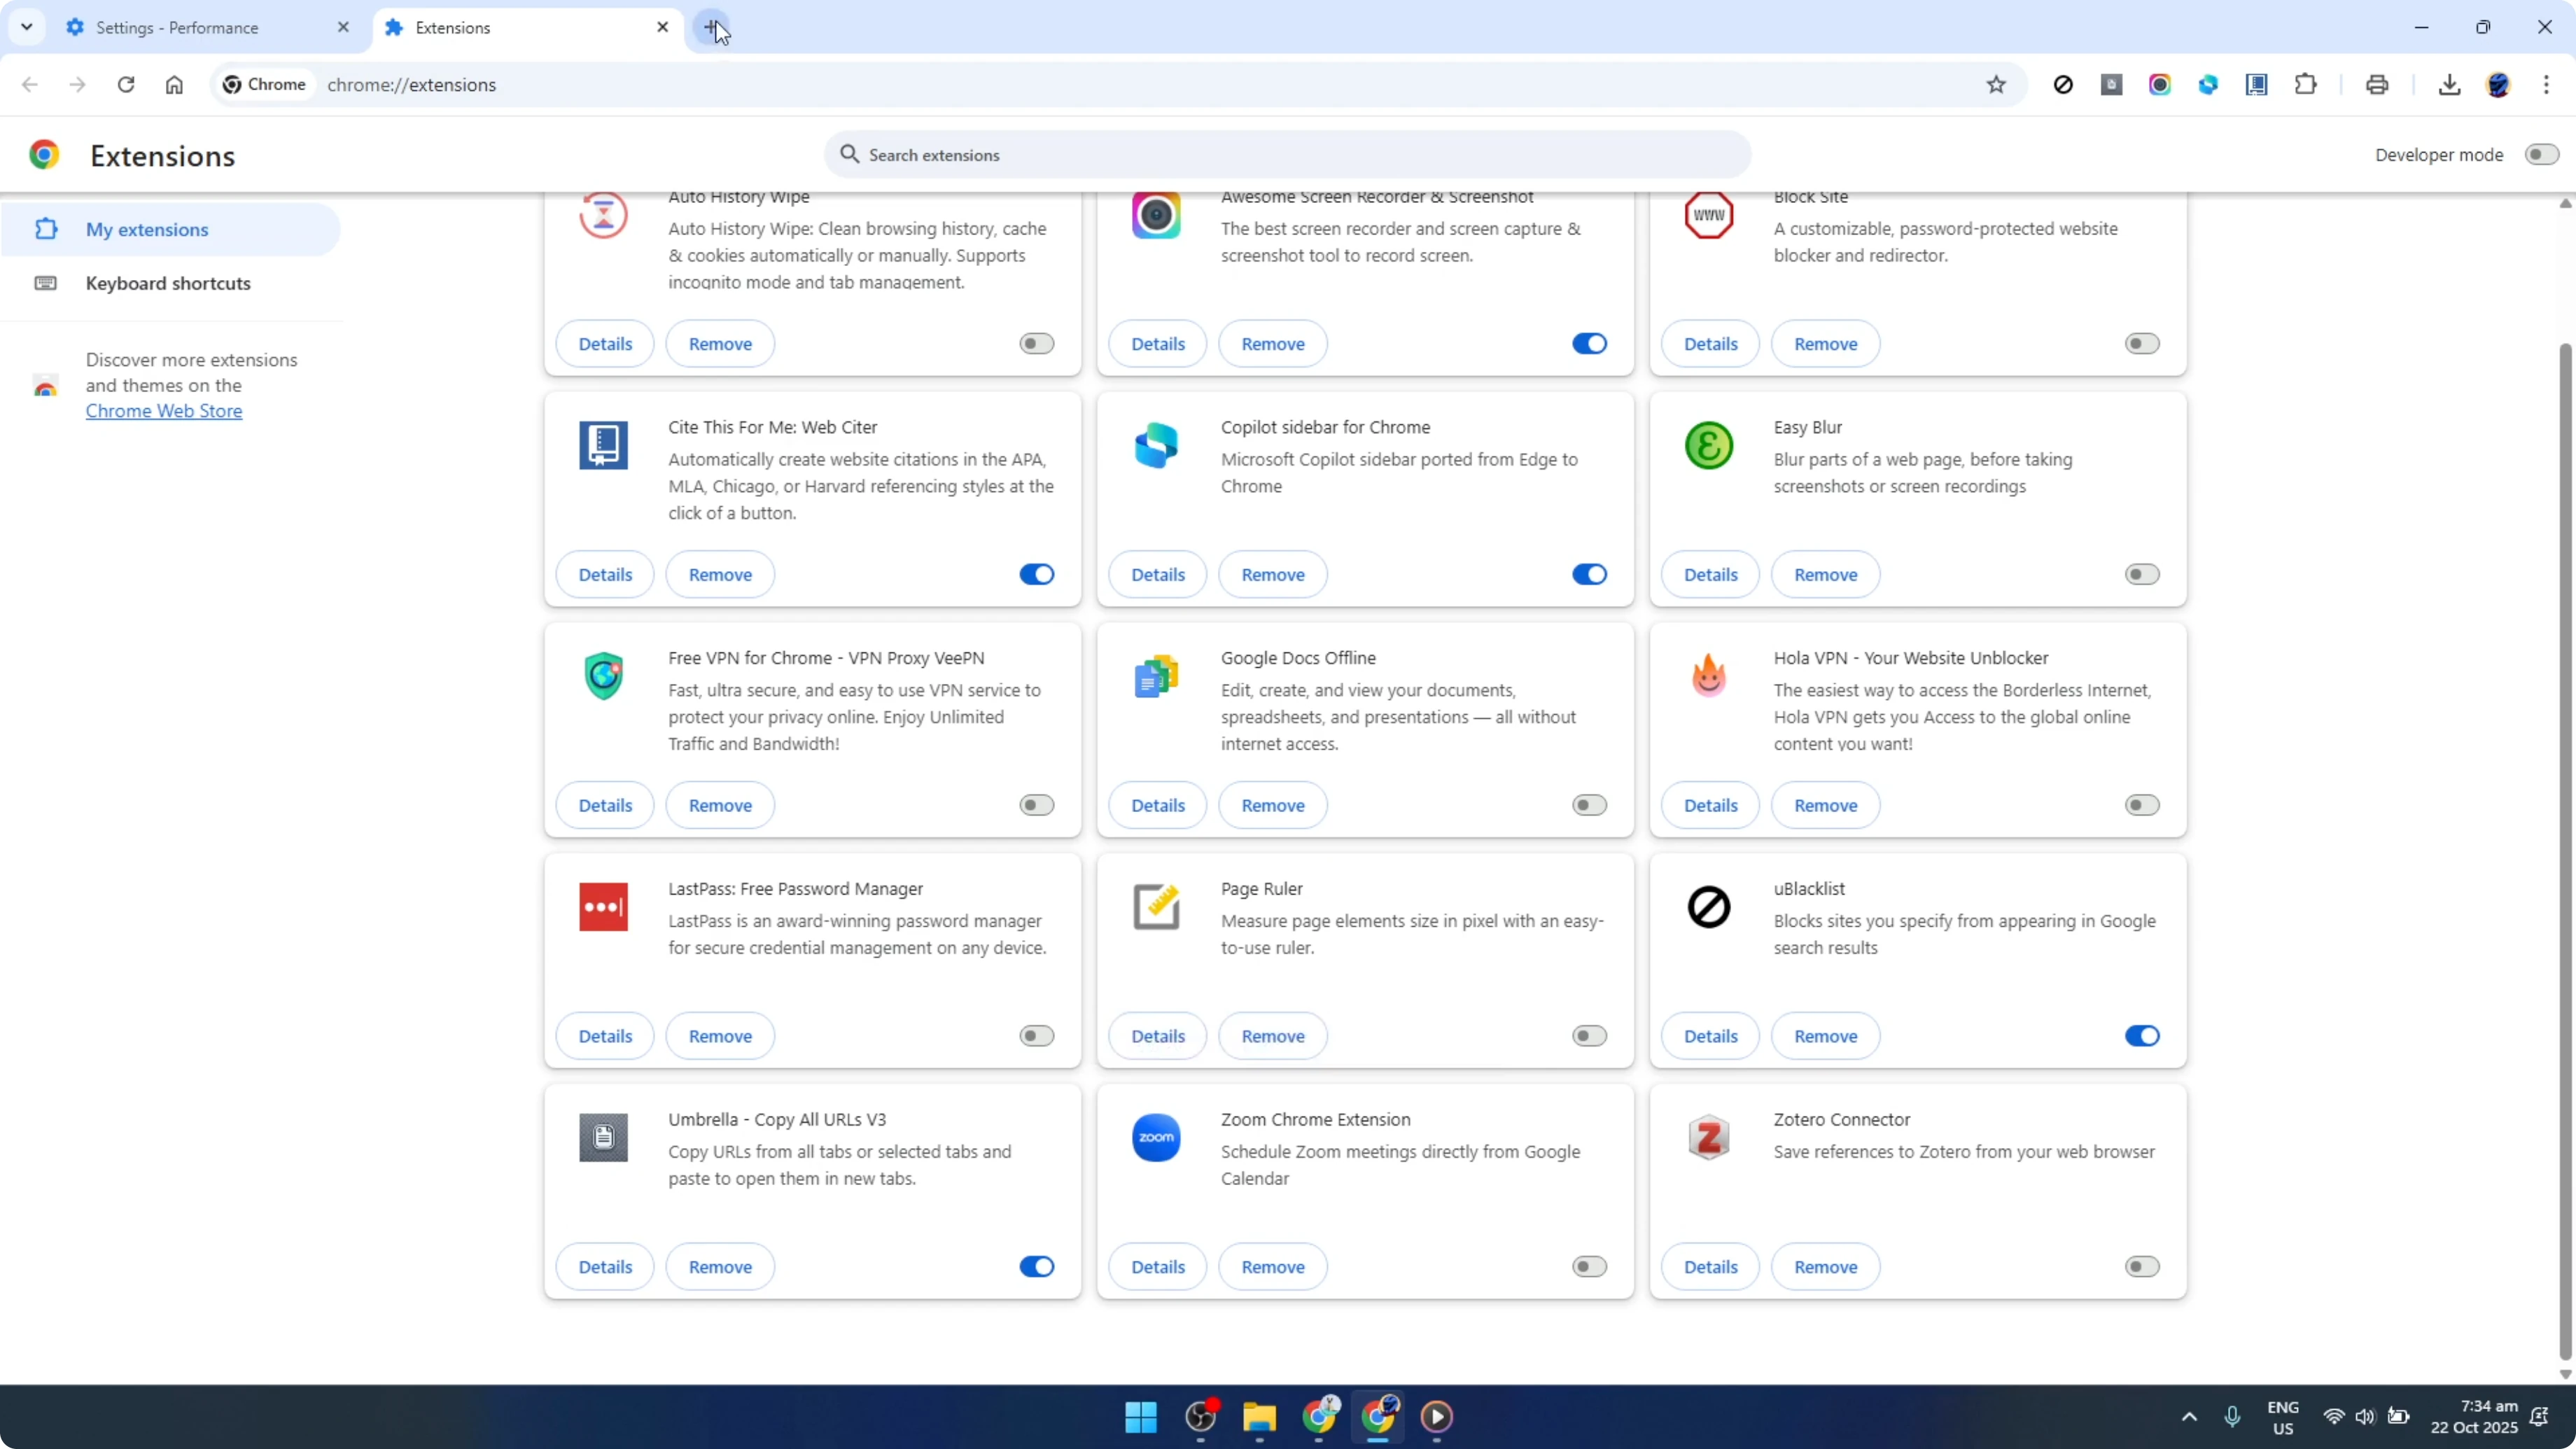Disable Cite This For Me extension
The height and width of the screenshot is (1449, 2576).
[1037, 575]
